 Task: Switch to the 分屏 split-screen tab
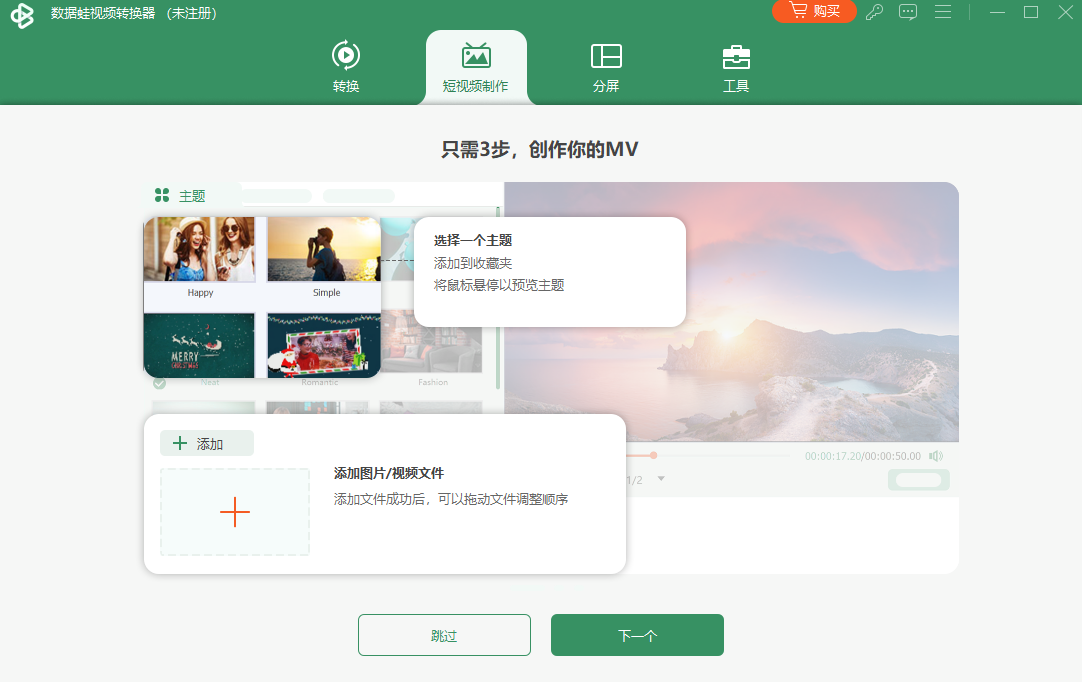(606, 67)
